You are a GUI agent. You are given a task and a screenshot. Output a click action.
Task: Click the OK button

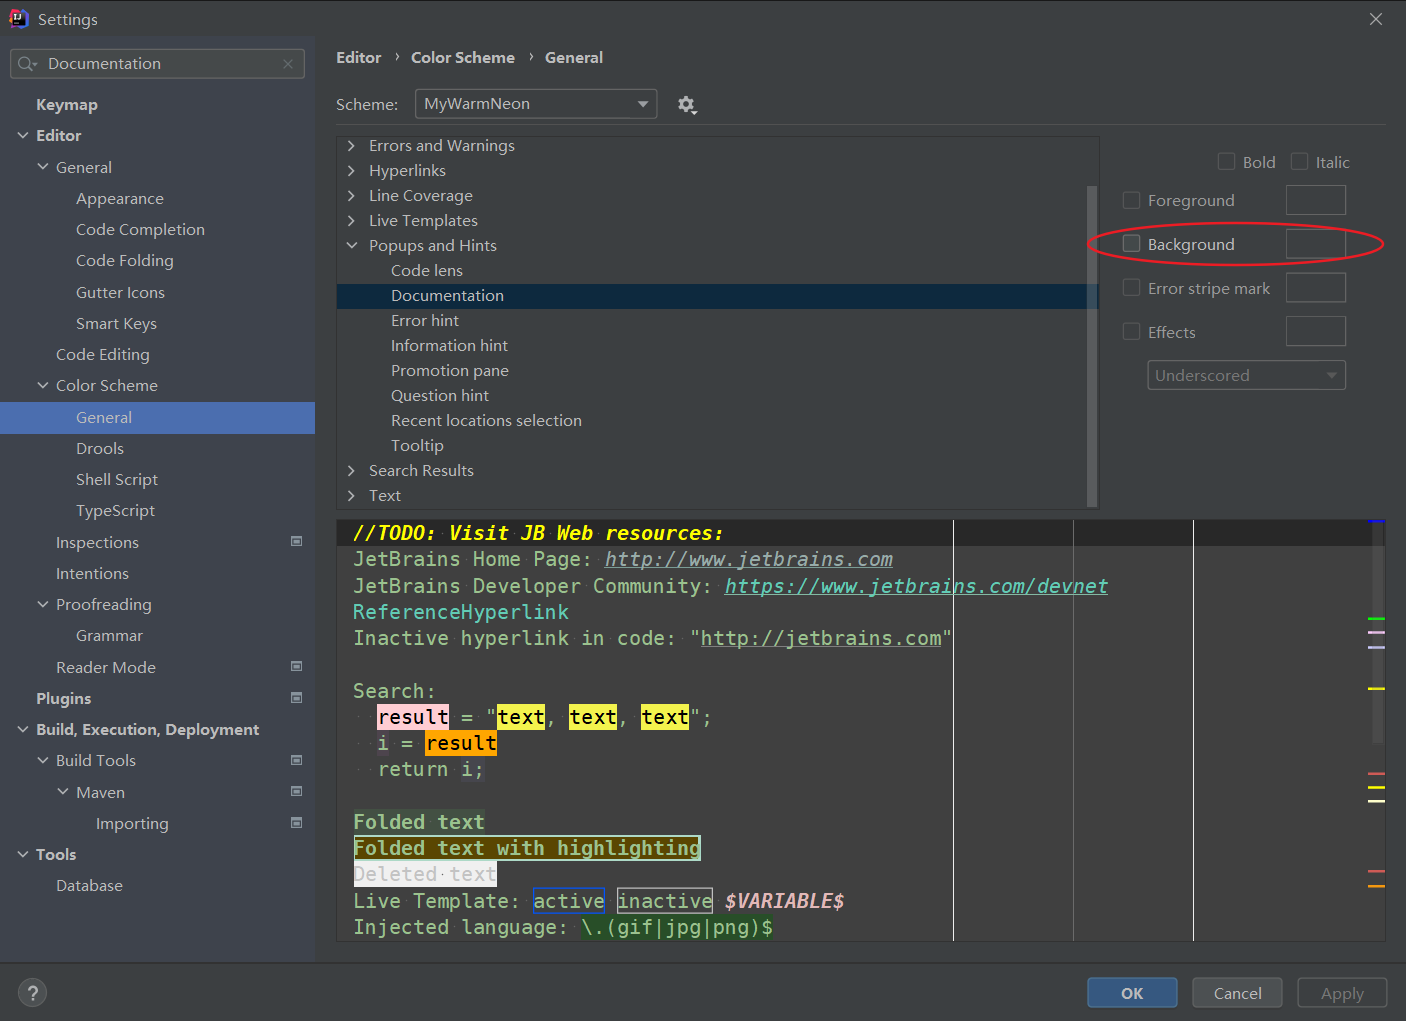click(1132, 993)
